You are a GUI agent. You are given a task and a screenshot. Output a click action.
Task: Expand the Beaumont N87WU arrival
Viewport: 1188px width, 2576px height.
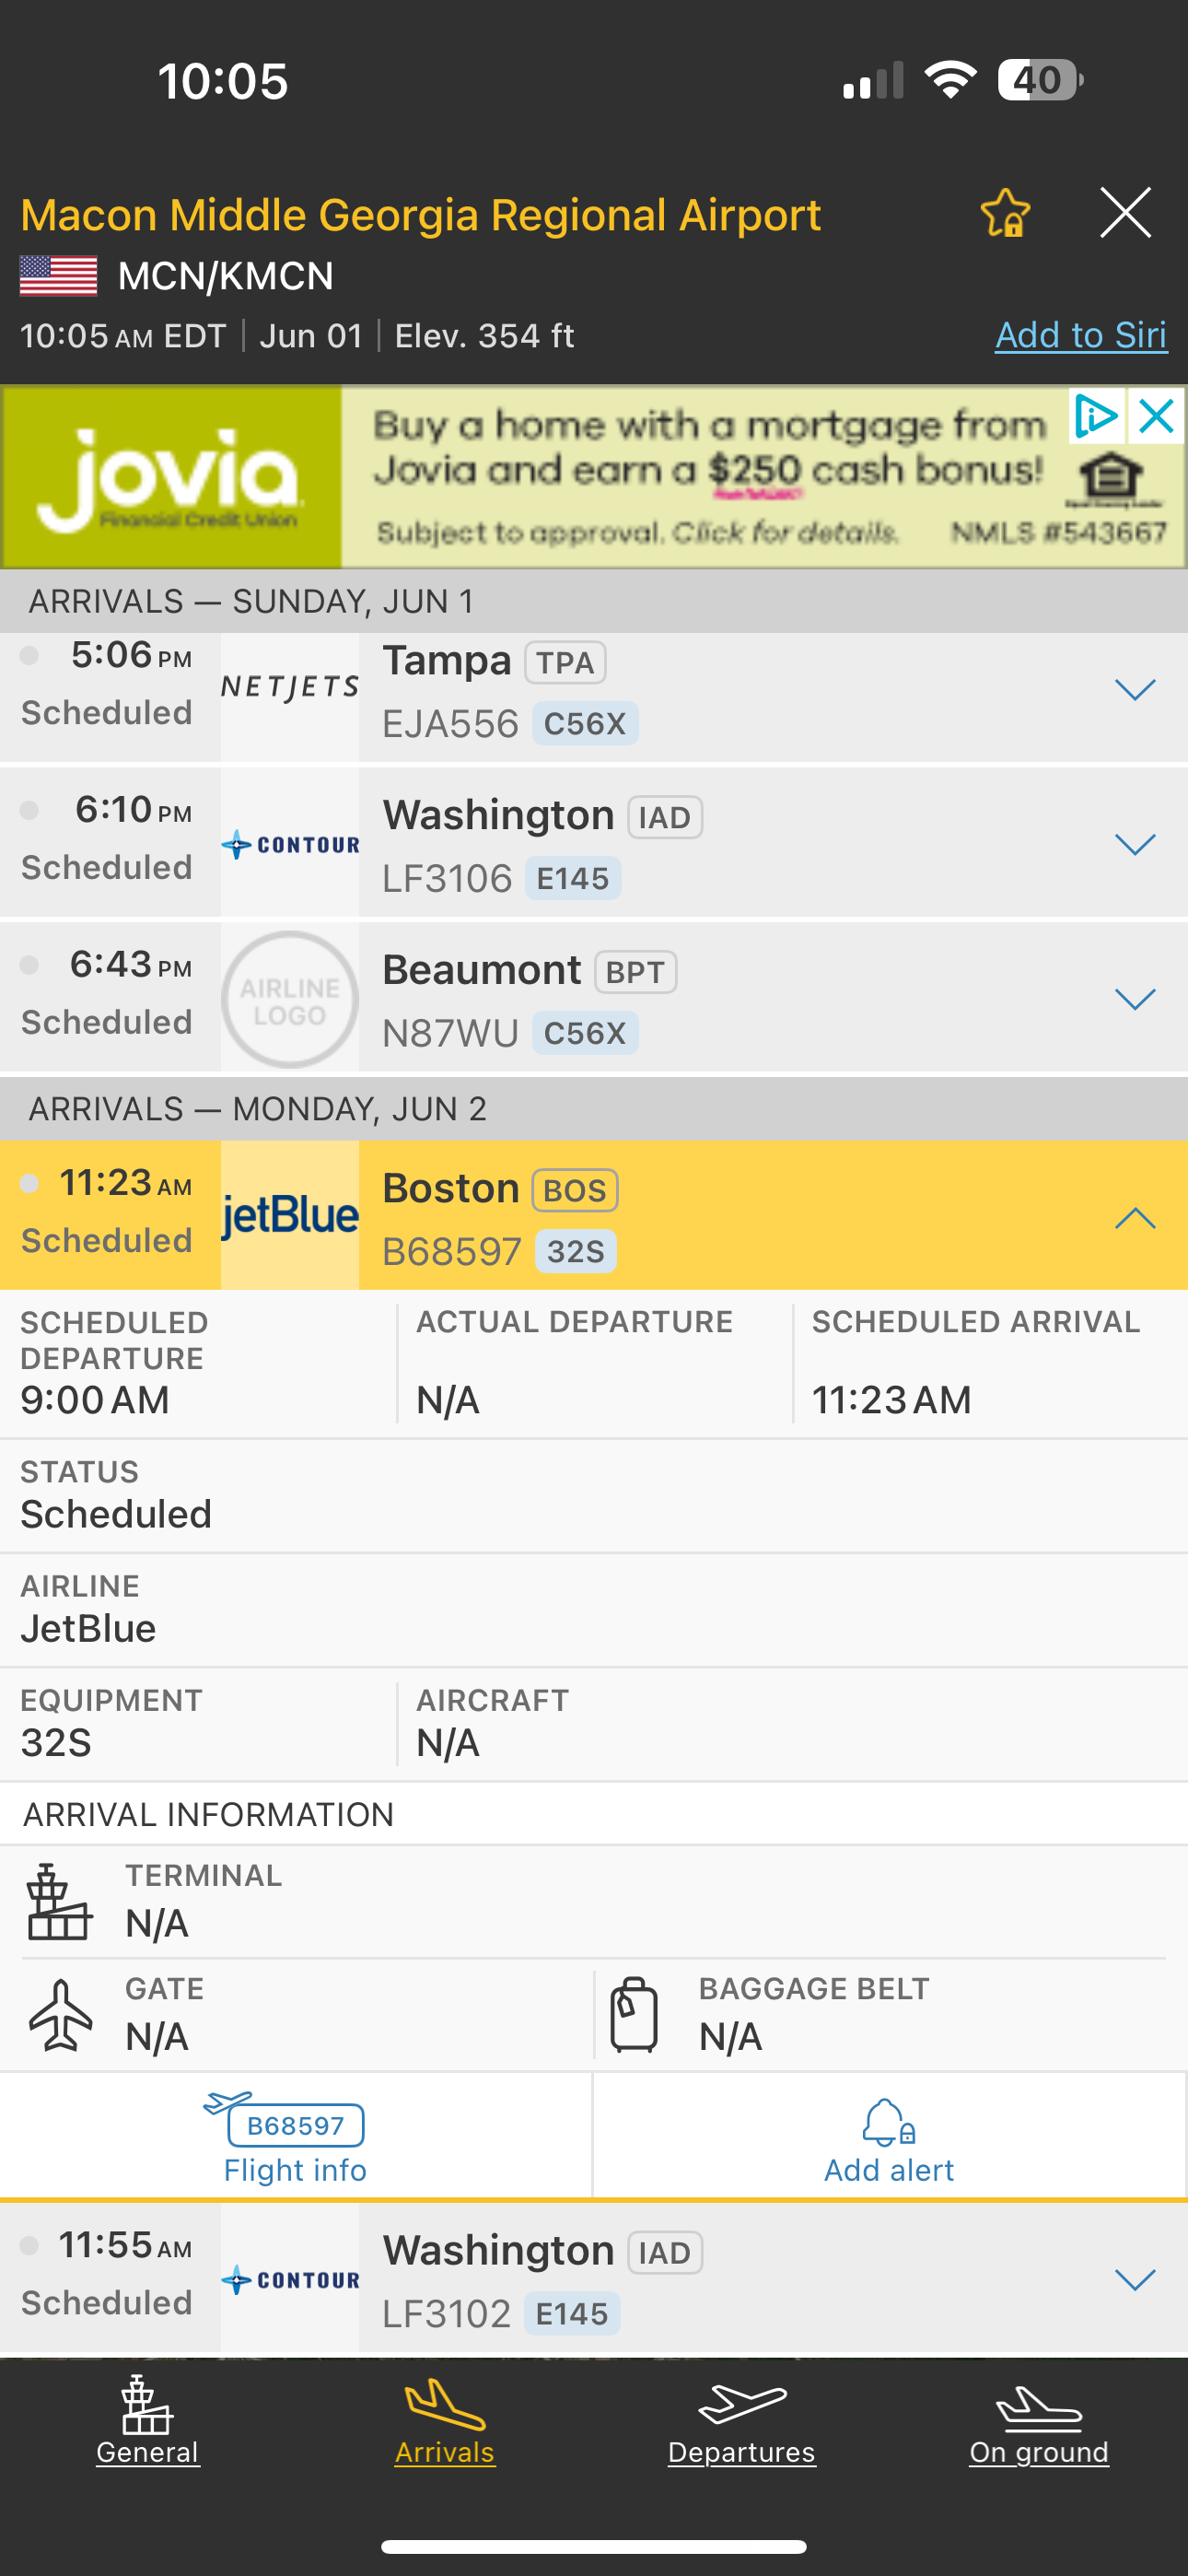coord(1134,999)
